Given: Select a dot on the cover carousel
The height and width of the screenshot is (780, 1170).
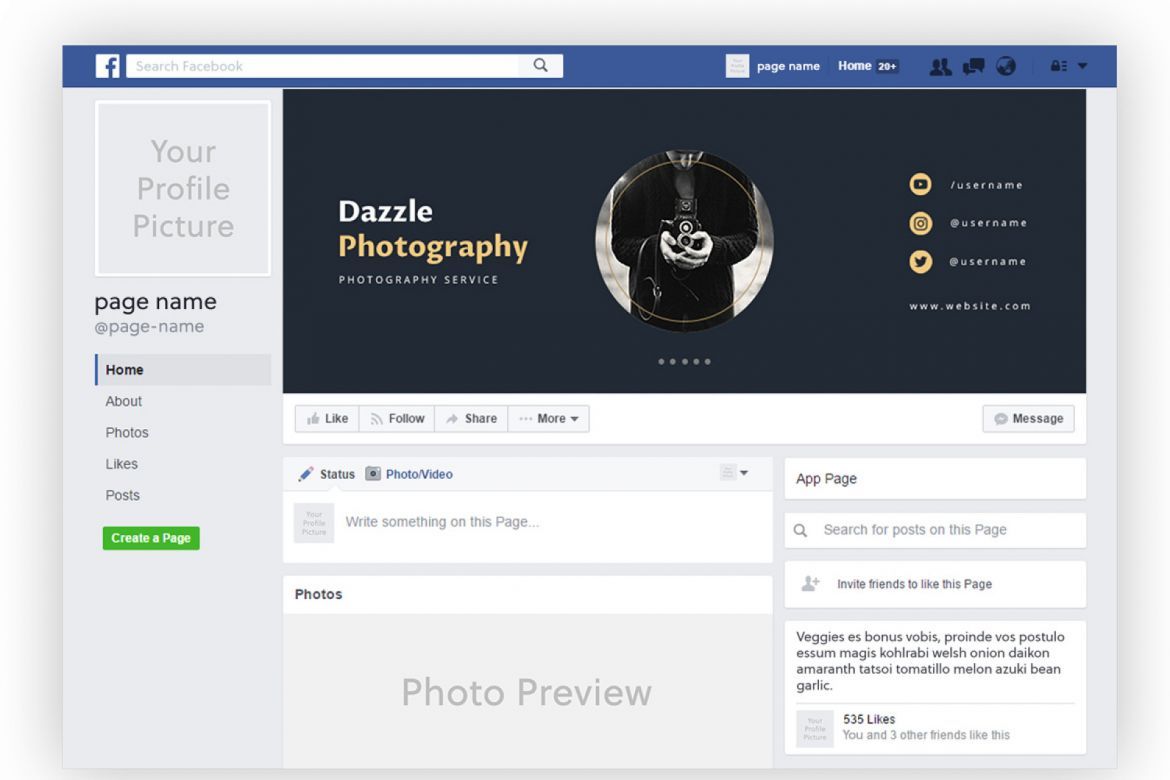Looking at the screenshot, I should [x=684, y=361].
